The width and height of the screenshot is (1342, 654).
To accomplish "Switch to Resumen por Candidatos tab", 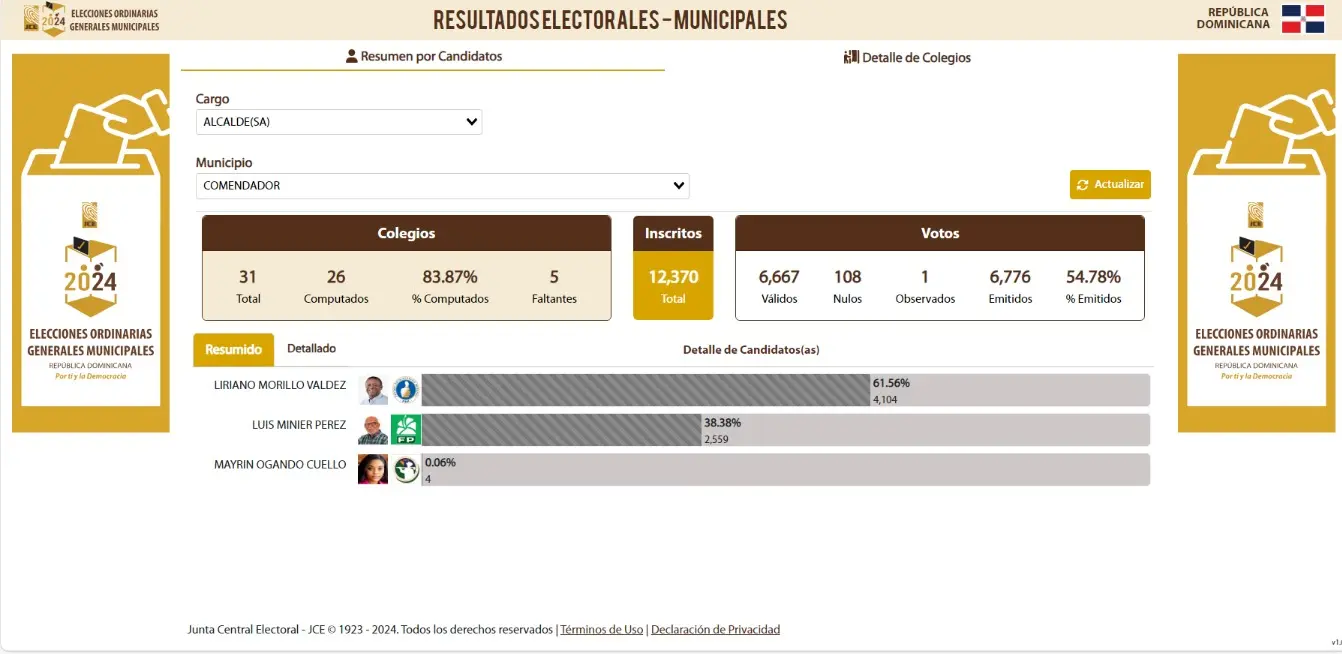I will pyautogui.click(x=423, y=57).
